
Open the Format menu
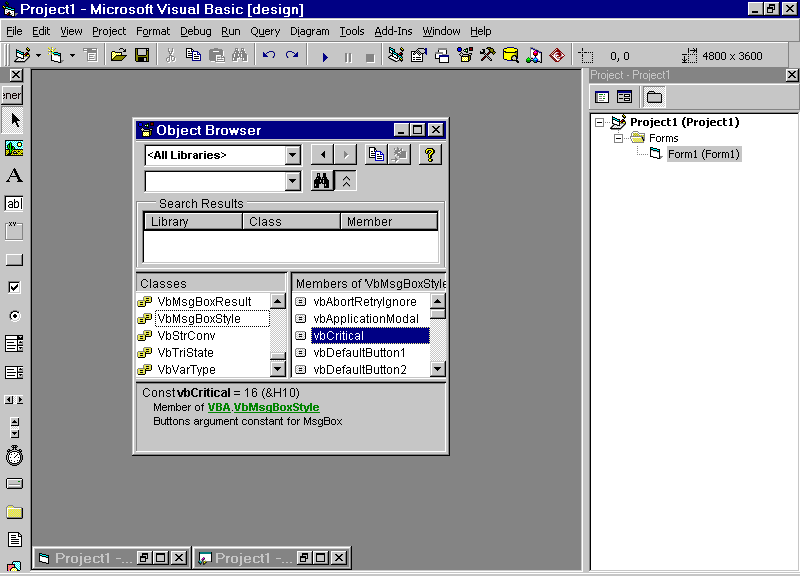[x=153, y=31]
